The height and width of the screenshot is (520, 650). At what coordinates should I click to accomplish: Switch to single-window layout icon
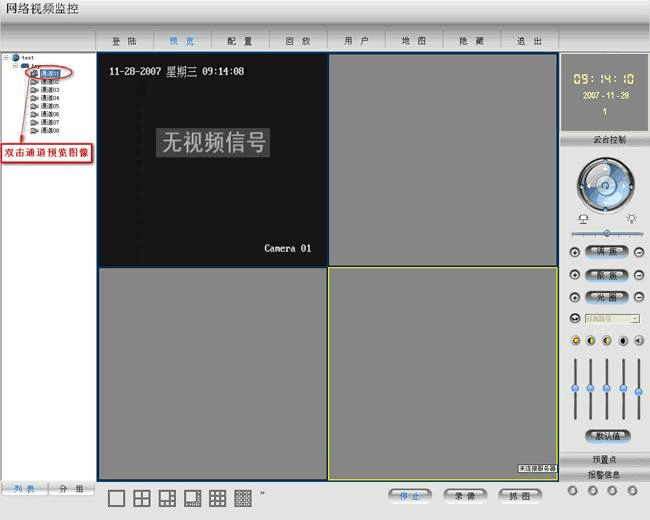click(x=116, y=497)
